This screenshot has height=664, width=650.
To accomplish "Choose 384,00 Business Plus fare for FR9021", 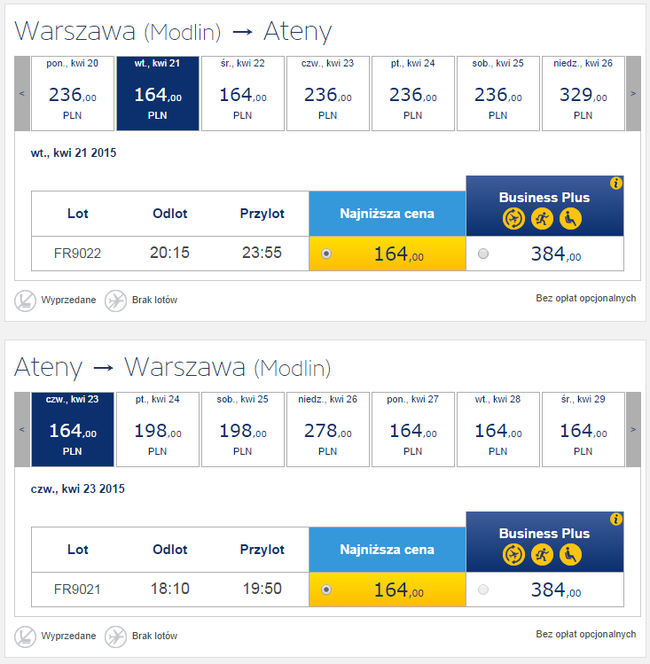I will point(484,590).
